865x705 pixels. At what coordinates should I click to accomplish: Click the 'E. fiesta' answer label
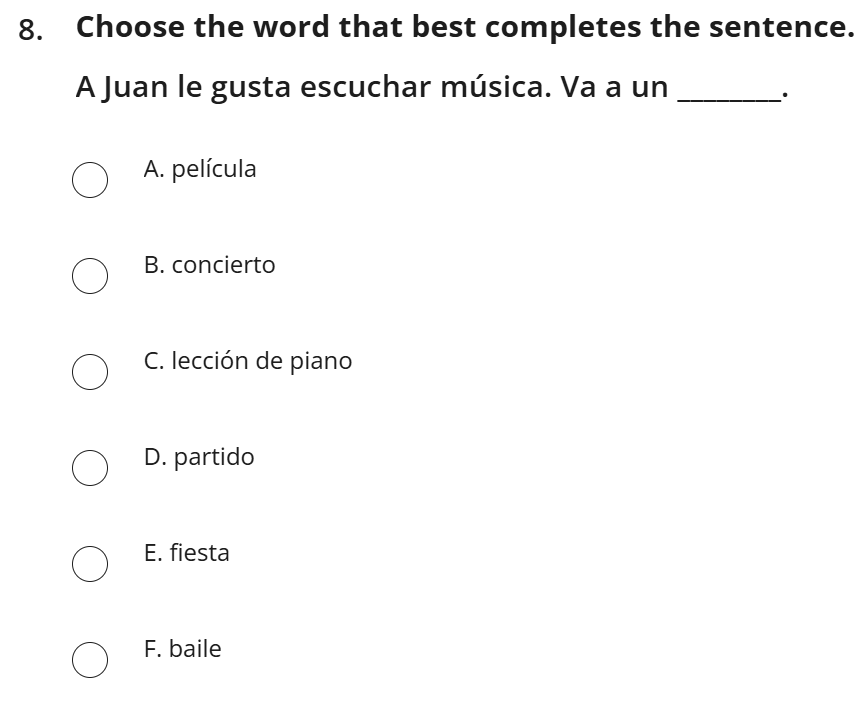187,553
